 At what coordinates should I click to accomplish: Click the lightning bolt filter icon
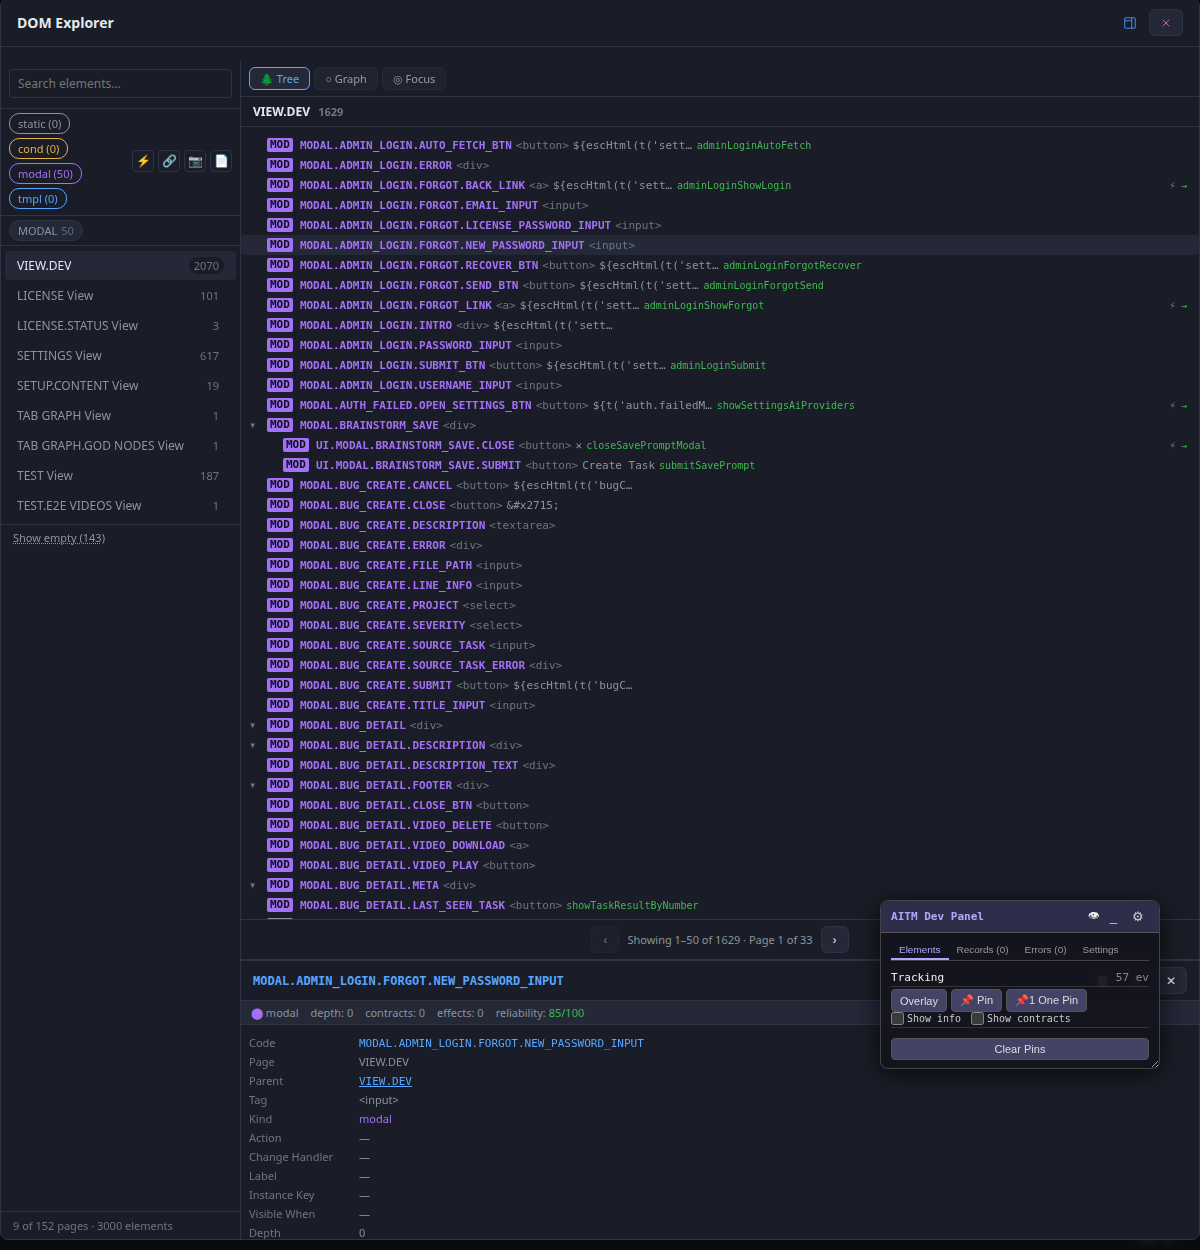(x=144, y=161)
